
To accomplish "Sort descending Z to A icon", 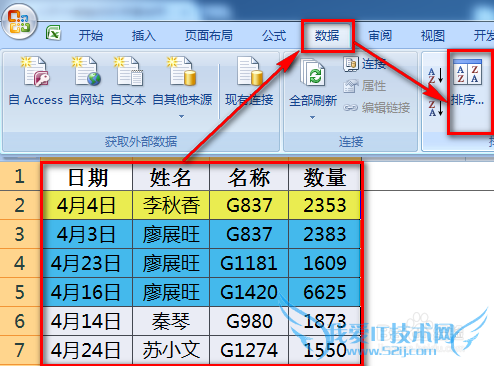I will [436, 108].
